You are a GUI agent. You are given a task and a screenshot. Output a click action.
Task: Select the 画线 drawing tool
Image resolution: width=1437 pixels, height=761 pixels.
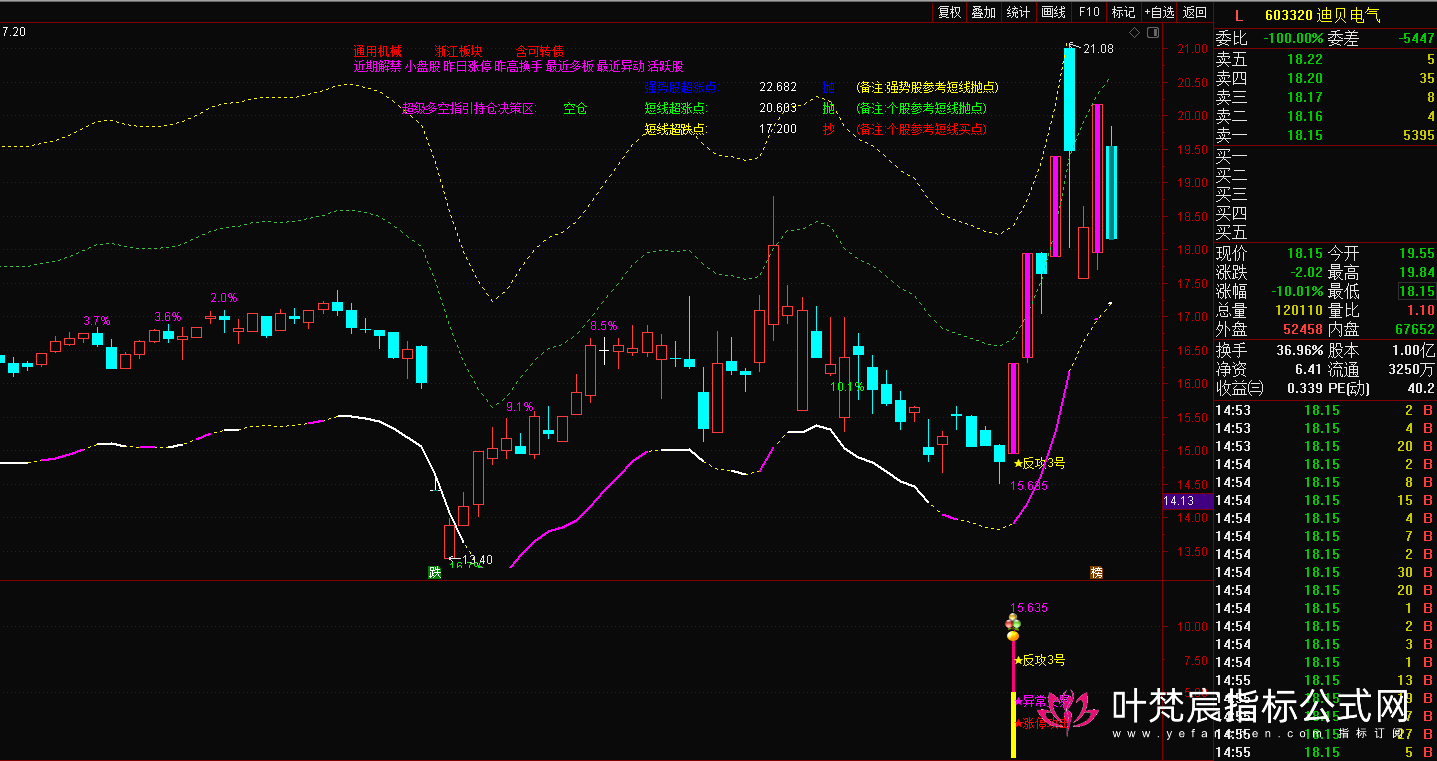point(1053,12)
